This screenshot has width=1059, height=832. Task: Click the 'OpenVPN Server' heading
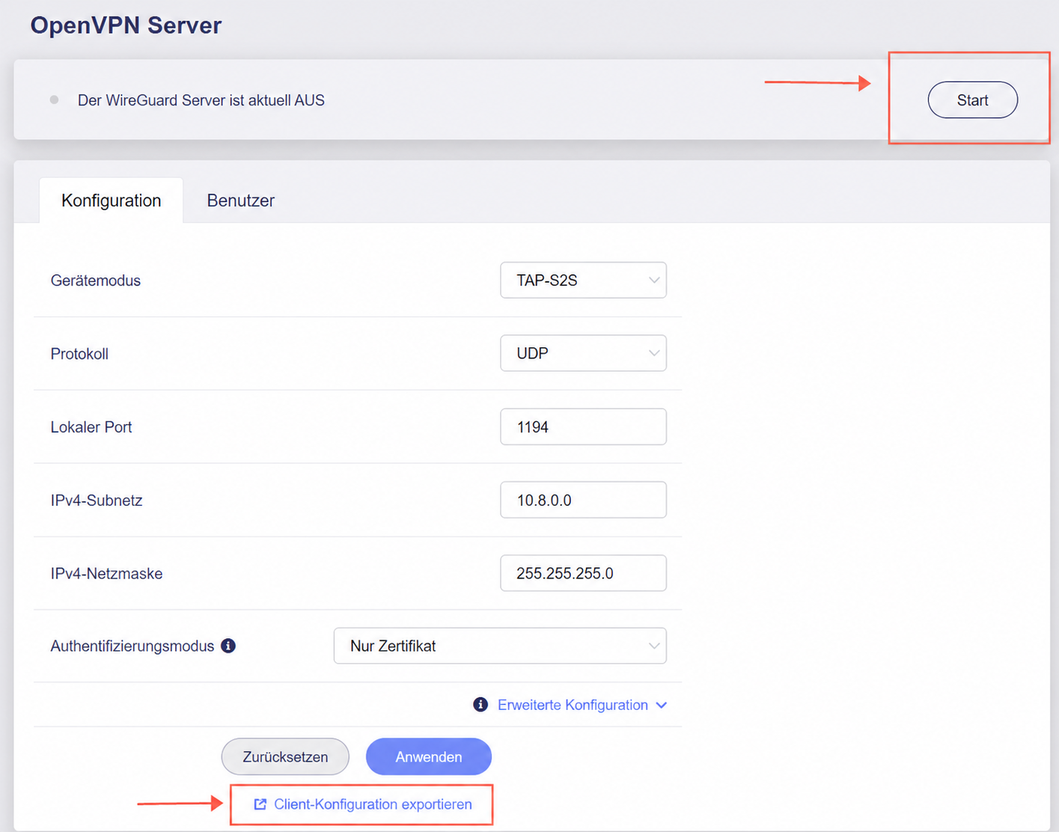[x=126, y=25]
